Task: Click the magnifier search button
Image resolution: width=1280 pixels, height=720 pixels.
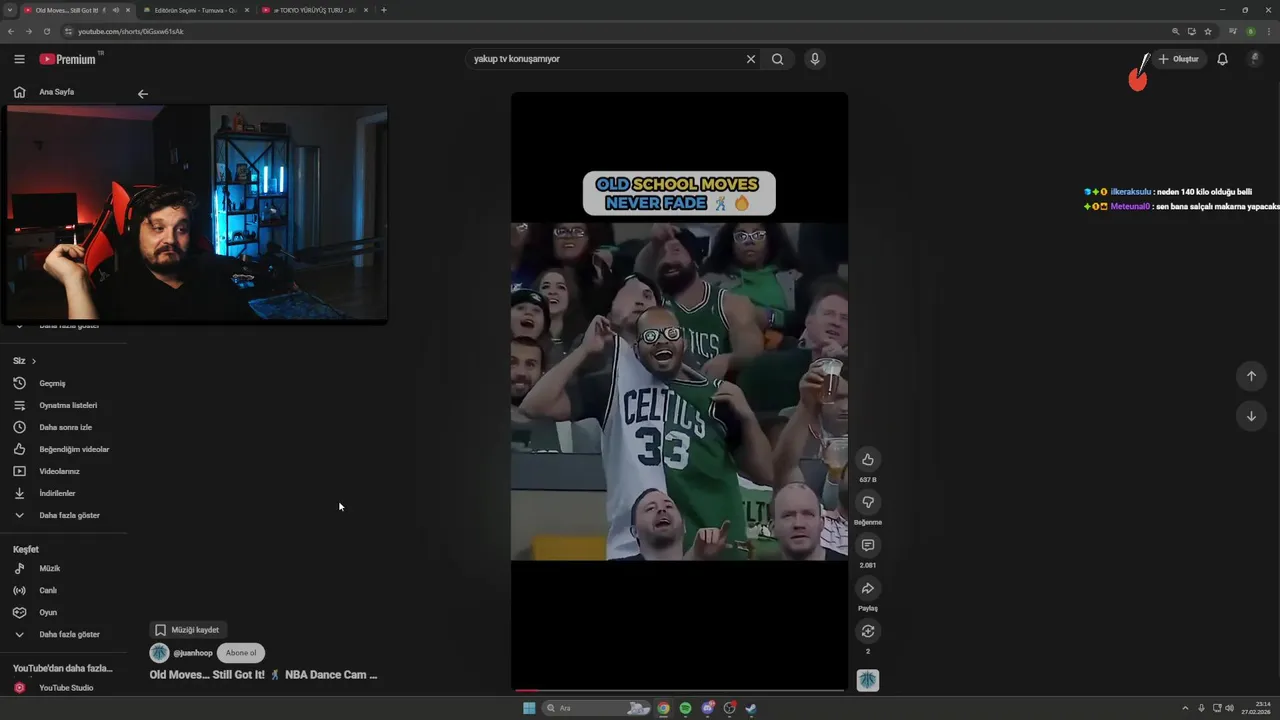Action: pyautogui.click(x=777, y=59)
